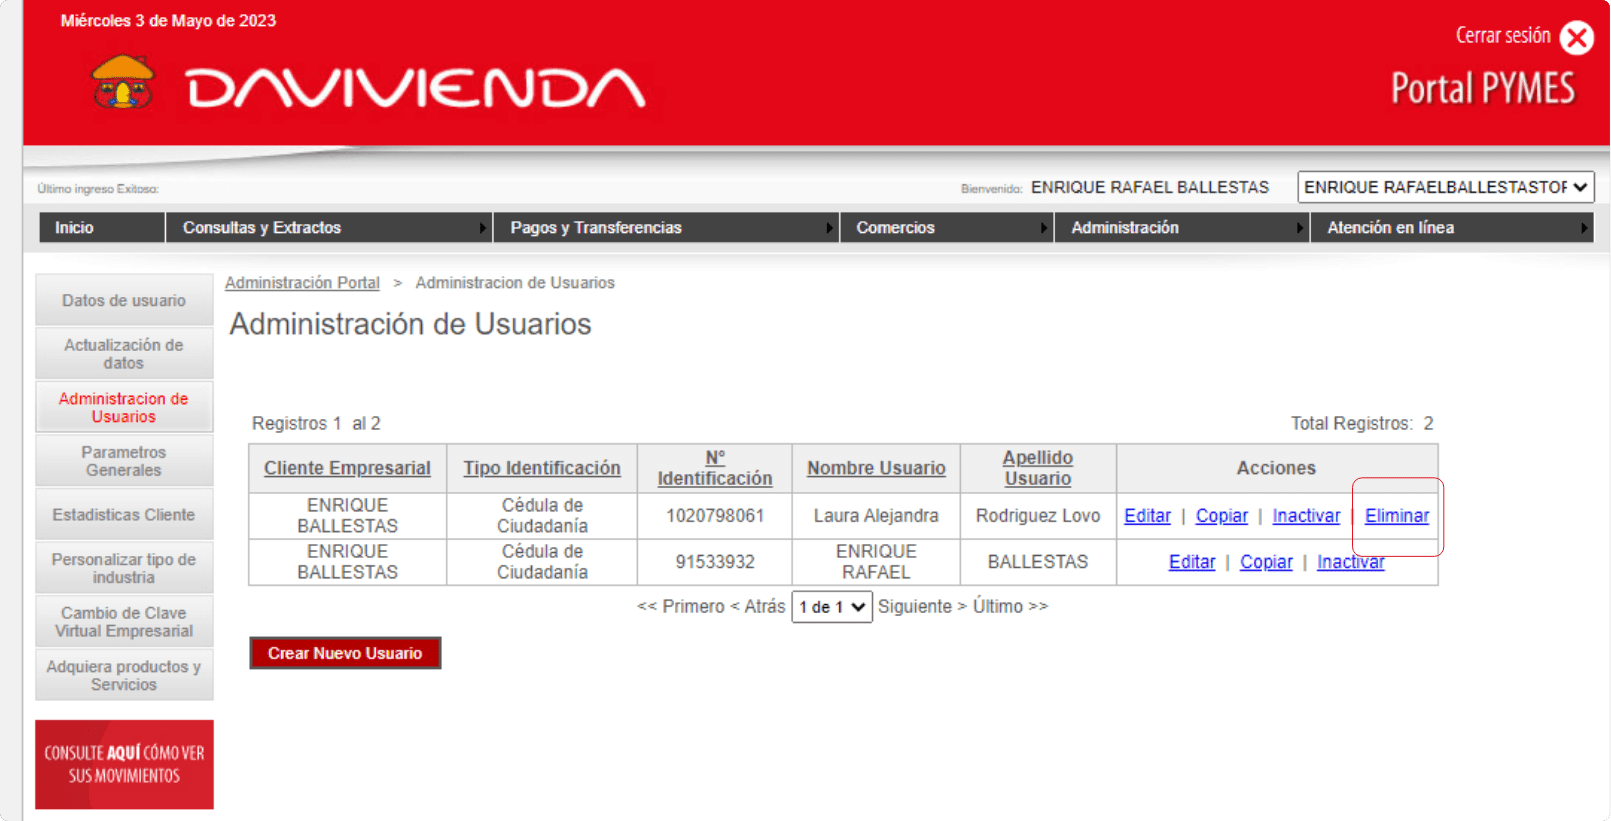This screenshot has height=821, width=1611.
Task: Expand the Administración menu arrow
Action: coord(1300,228)
